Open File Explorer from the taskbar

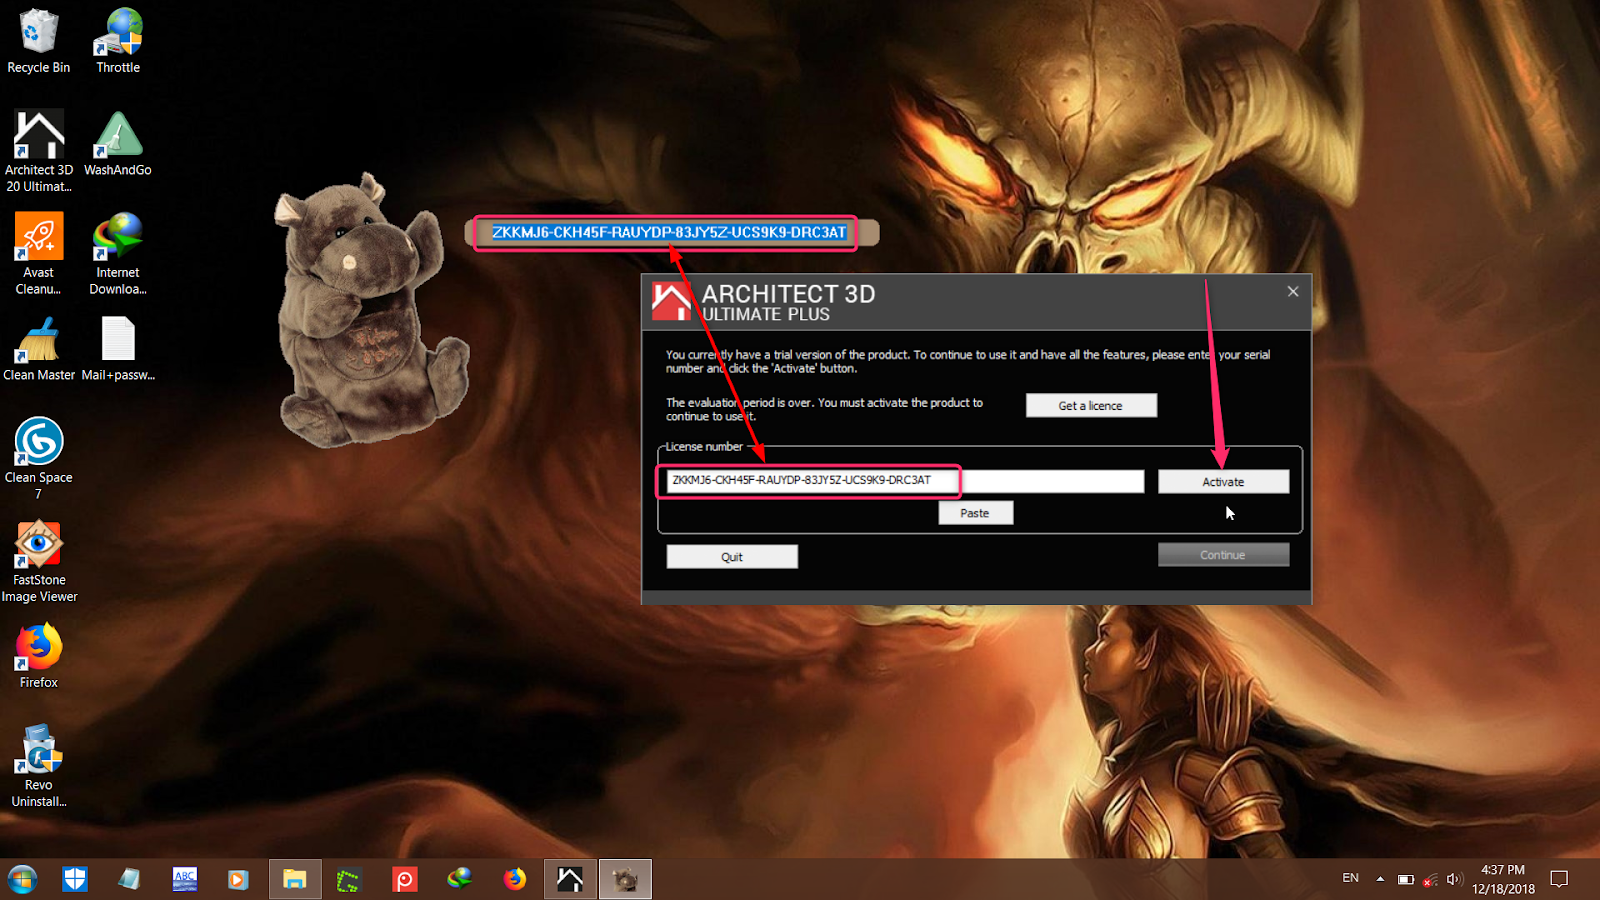click(295, 879)
